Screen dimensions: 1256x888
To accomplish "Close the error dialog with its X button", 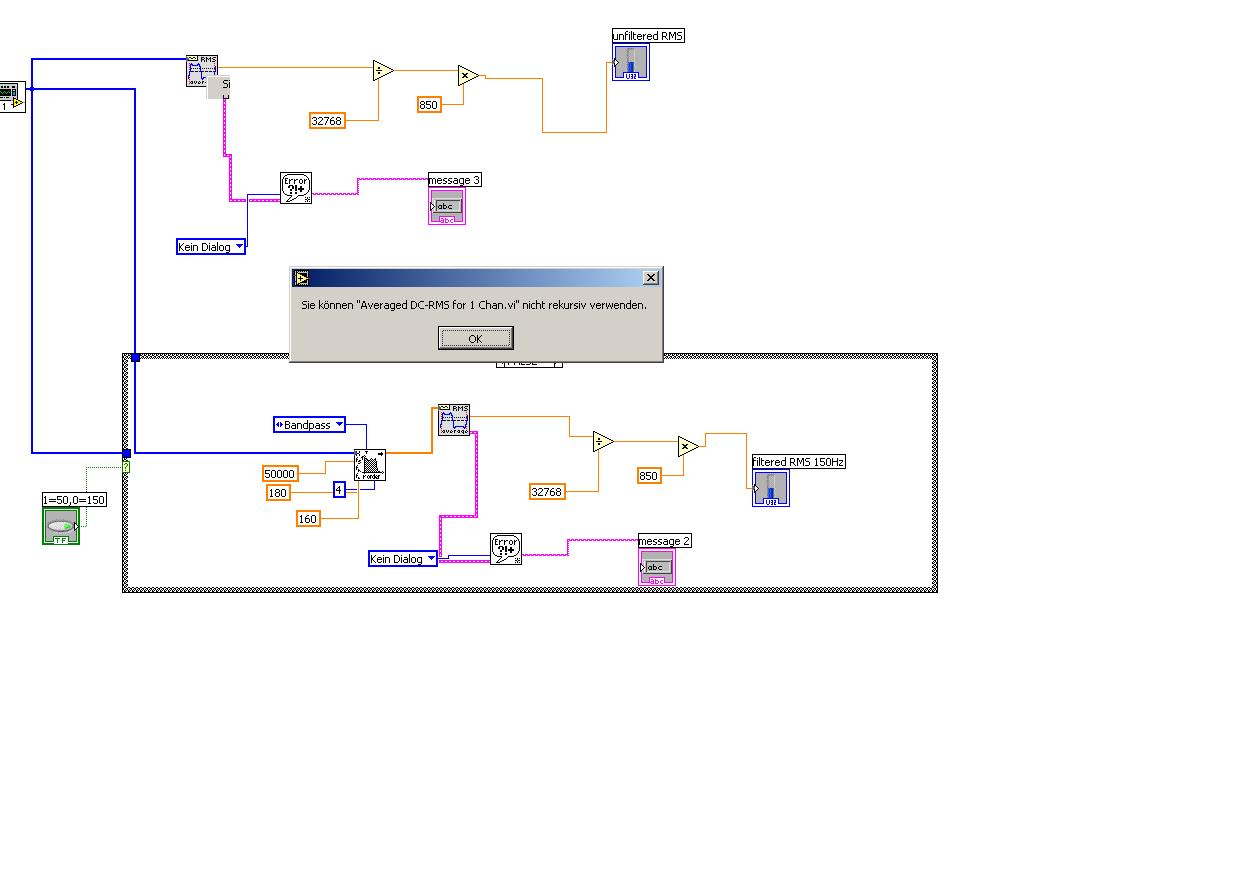I will point(651,277).
